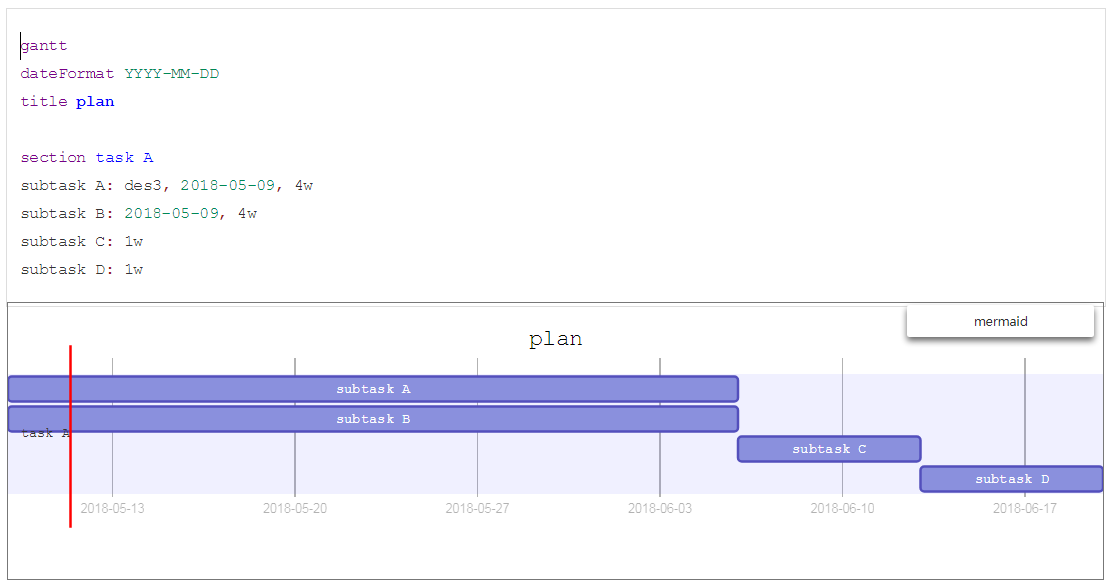Image resolution: width=1108 pixels, height=585 pixels.
Task: Click the subtask D bar
Action: click(1010, 479)
